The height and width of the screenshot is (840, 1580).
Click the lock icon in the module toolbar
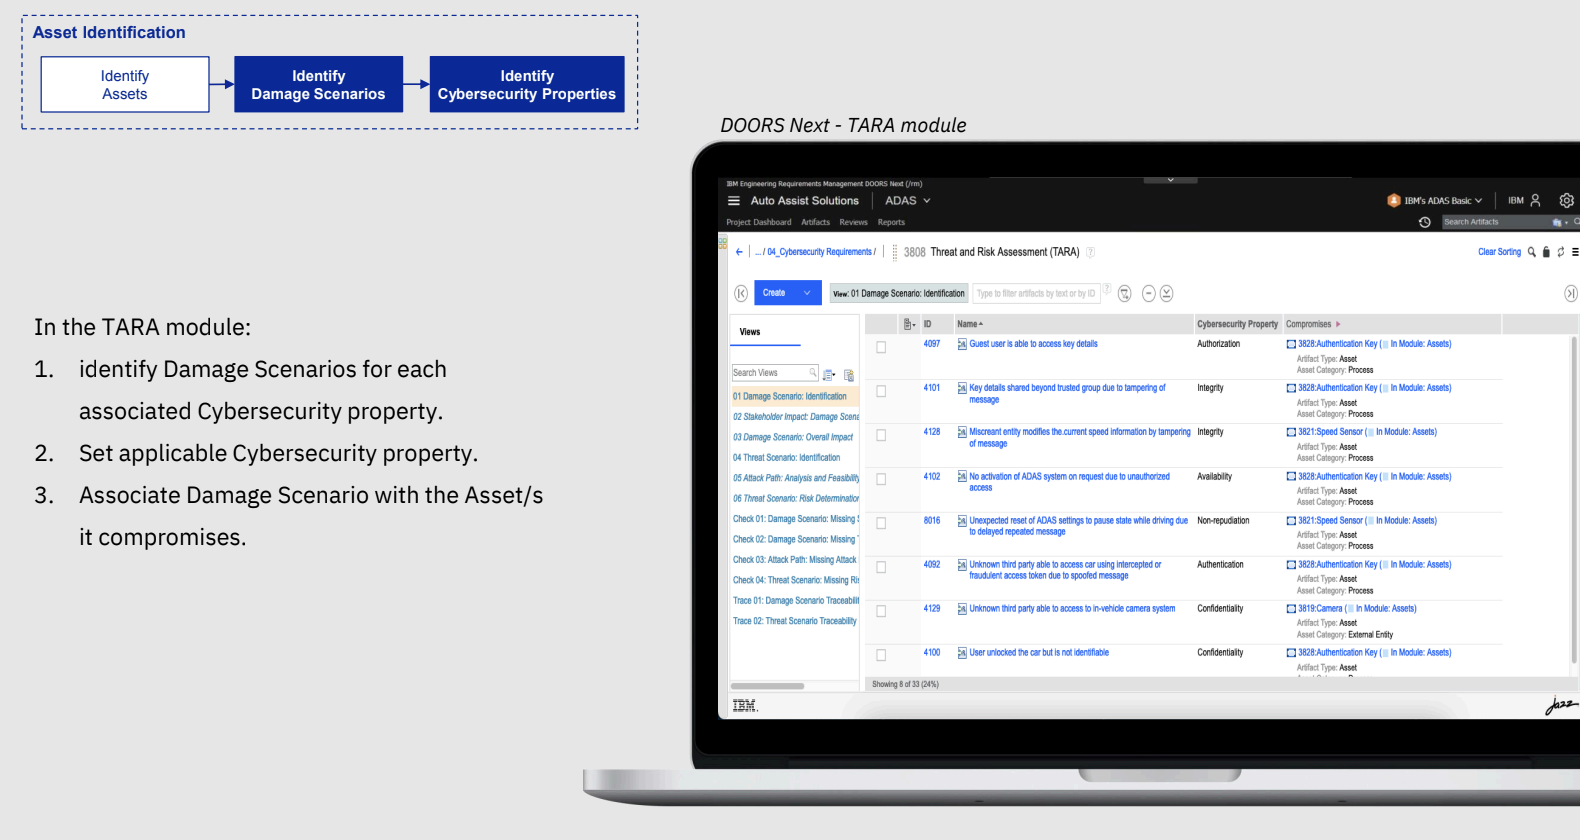1546,252
